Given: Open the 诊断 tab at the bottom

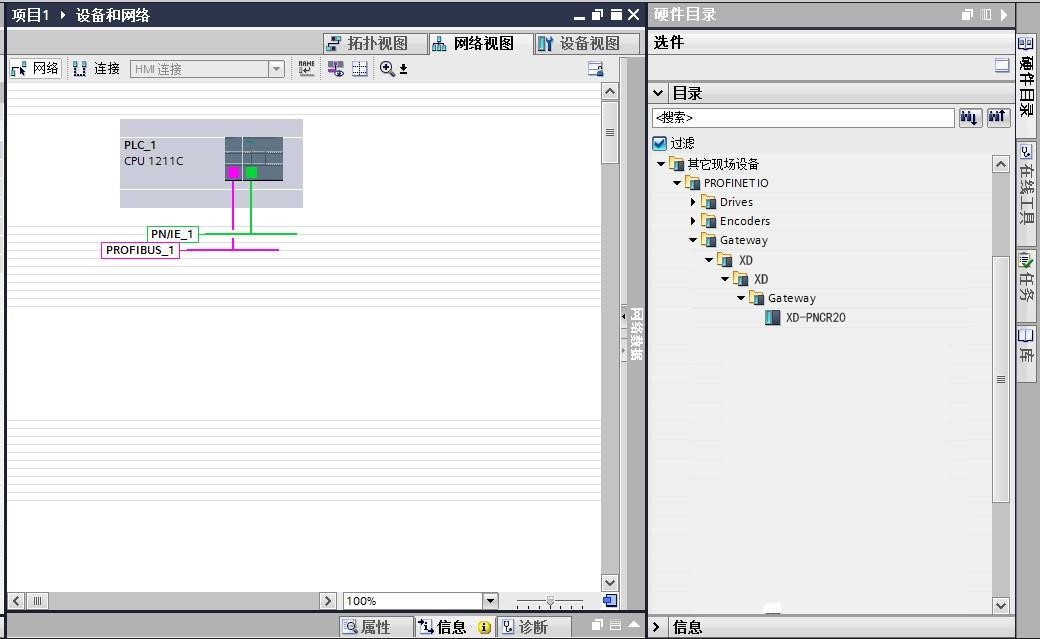Looking at the screenshot, I should pos(535,626).
